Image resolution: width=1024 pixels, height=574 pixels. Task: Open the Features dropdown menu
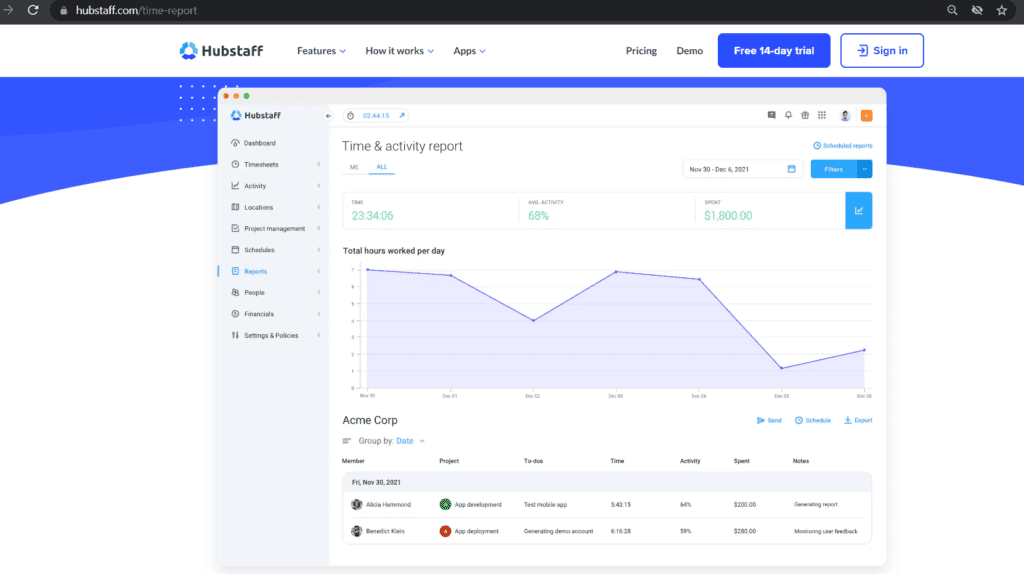(x=321, y=50)
